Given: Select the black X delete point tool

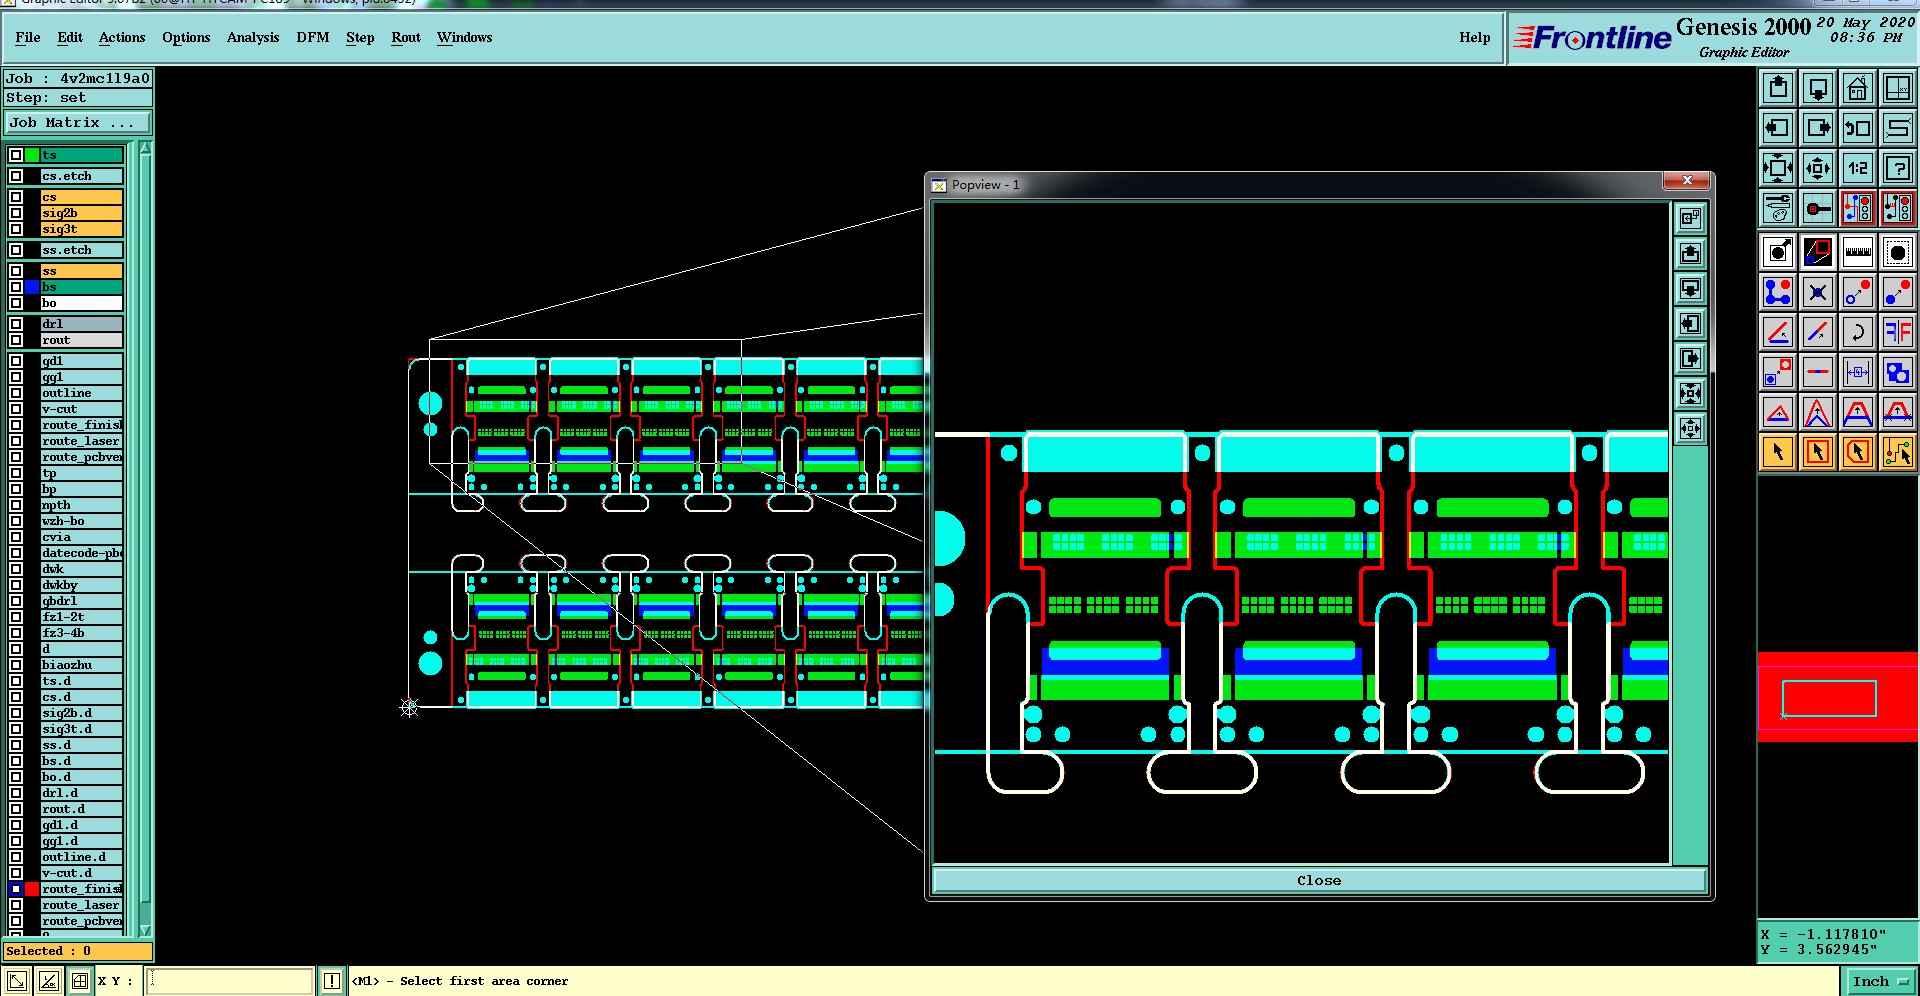Looking at the screenshot, I should (1818, 292).
